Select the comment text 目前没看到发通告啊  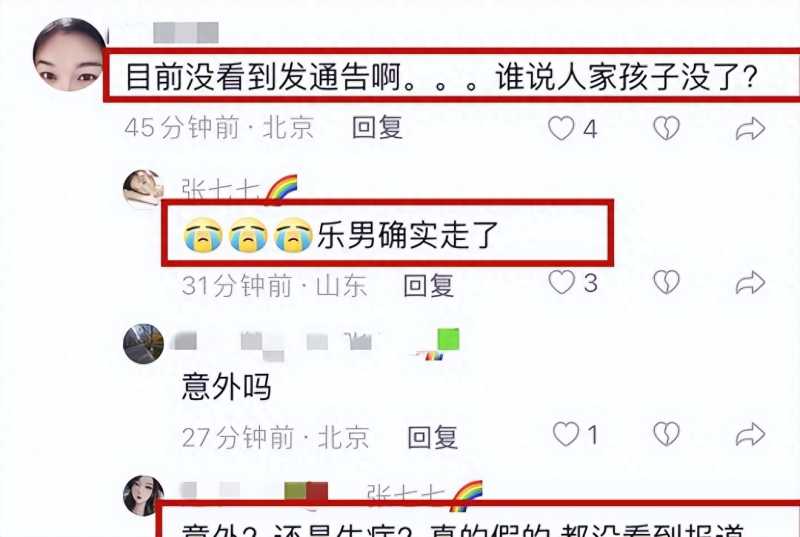263,77
